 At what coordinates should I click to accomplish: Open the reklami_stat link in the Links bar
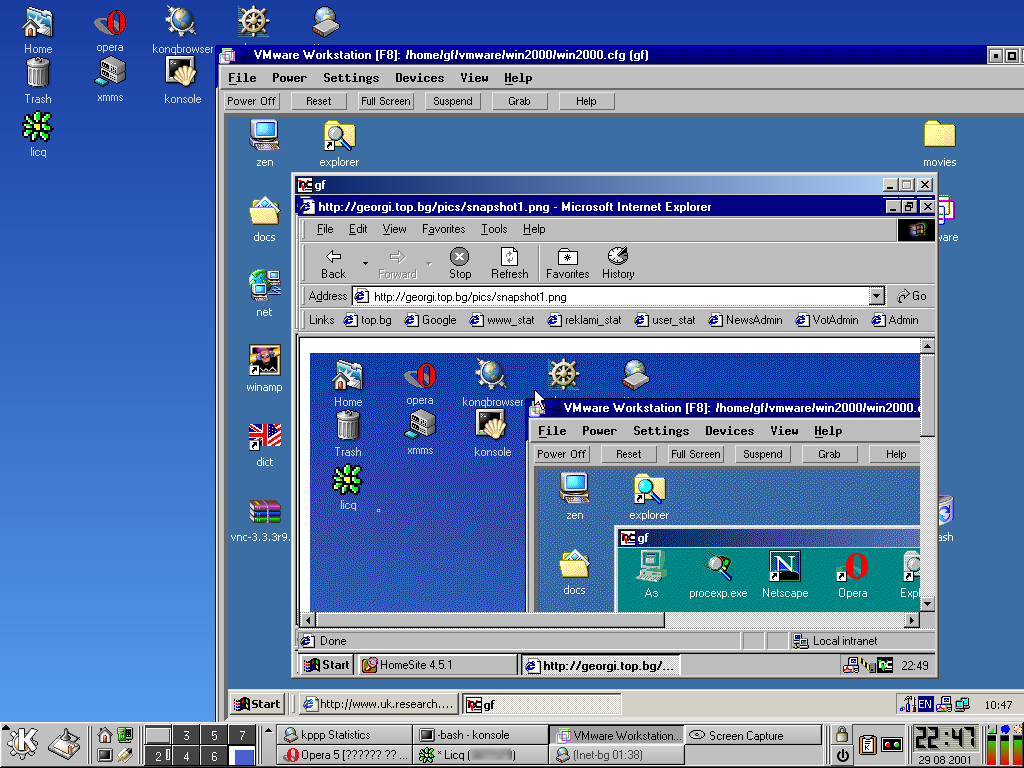[584, 320]
